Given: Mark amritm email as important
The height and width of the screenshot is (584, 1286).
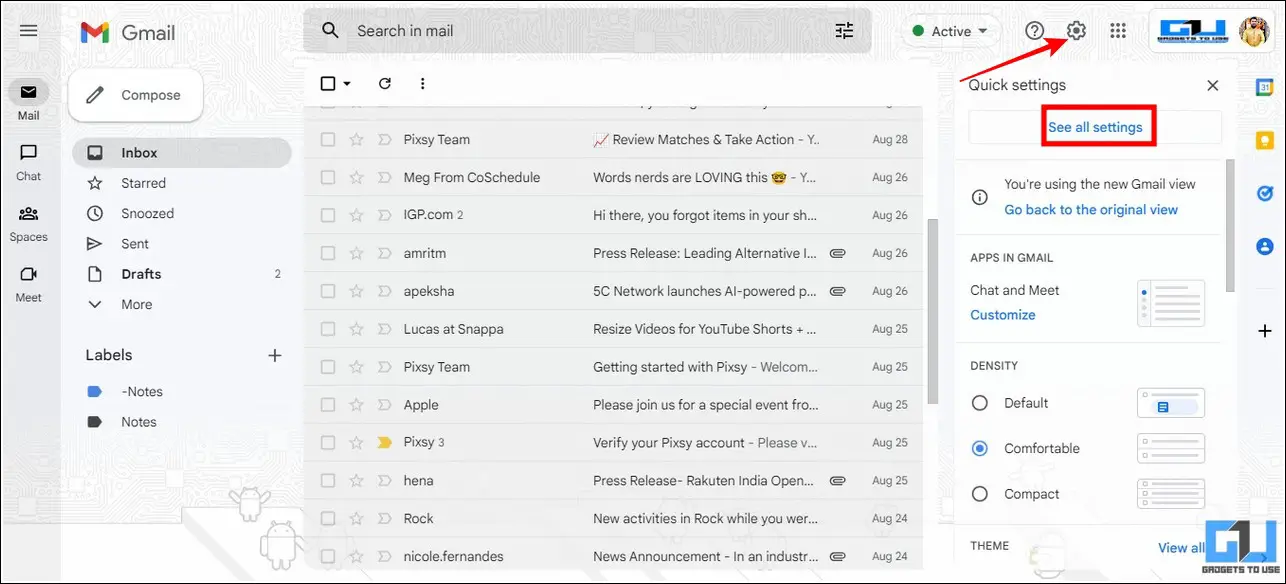Looking at the screenshot, I should 384,254.
